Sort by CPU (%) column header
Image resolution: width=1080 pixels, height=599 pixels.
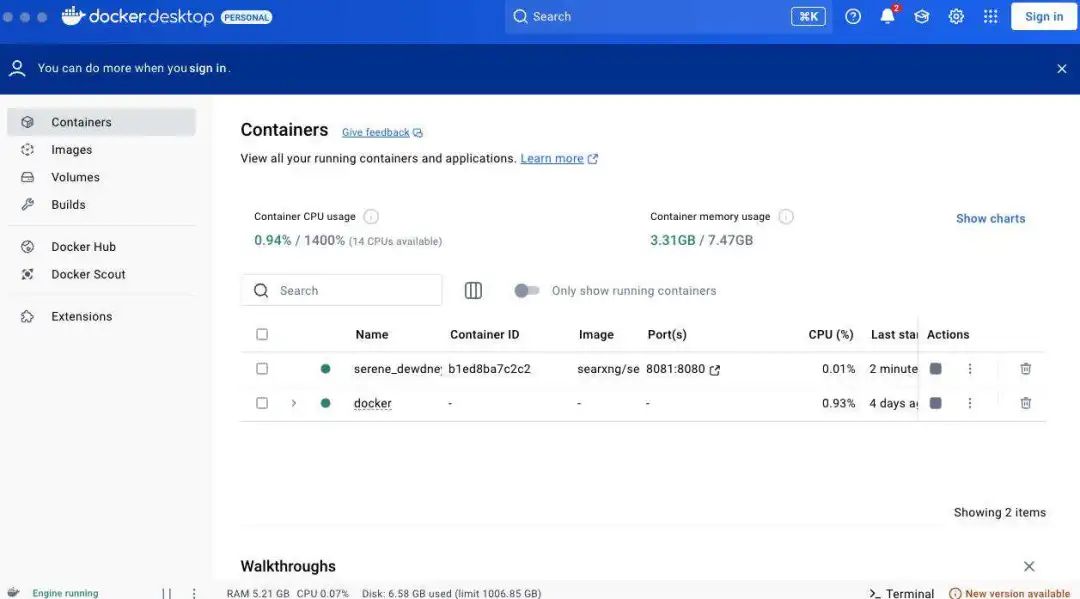(831, 335)
